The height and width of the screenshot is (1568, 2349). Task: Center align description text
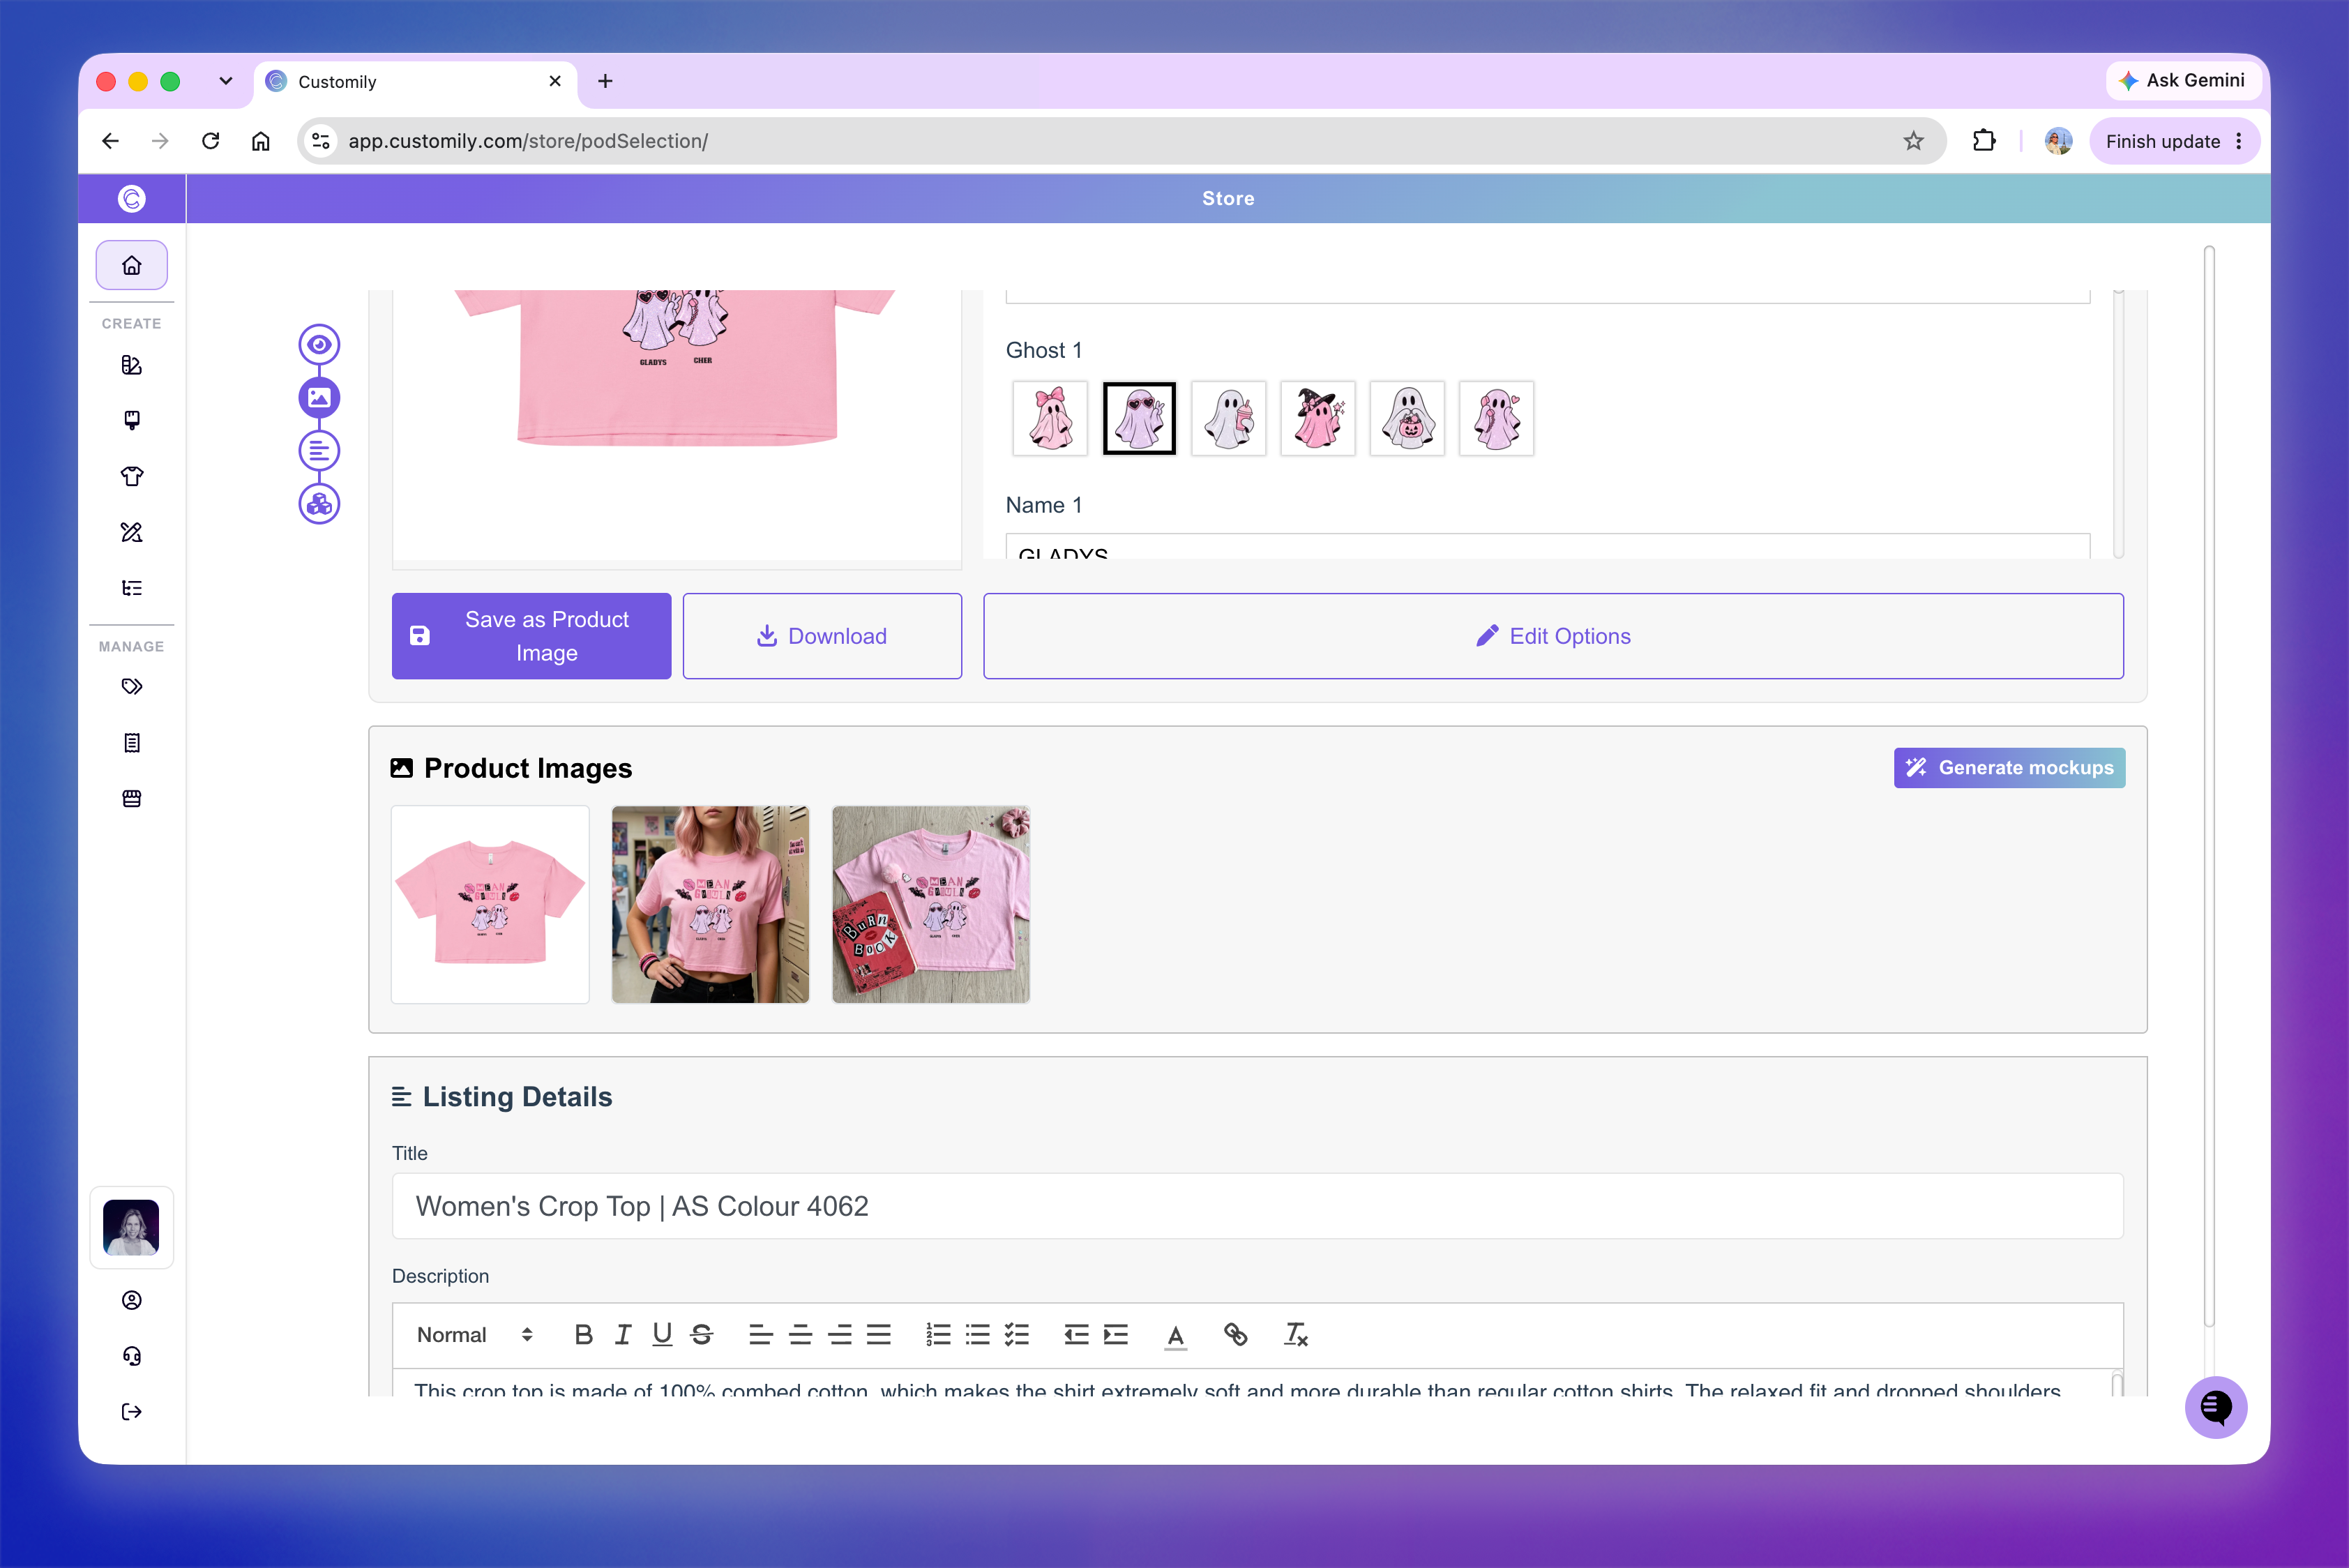[x=800, y=1335]
